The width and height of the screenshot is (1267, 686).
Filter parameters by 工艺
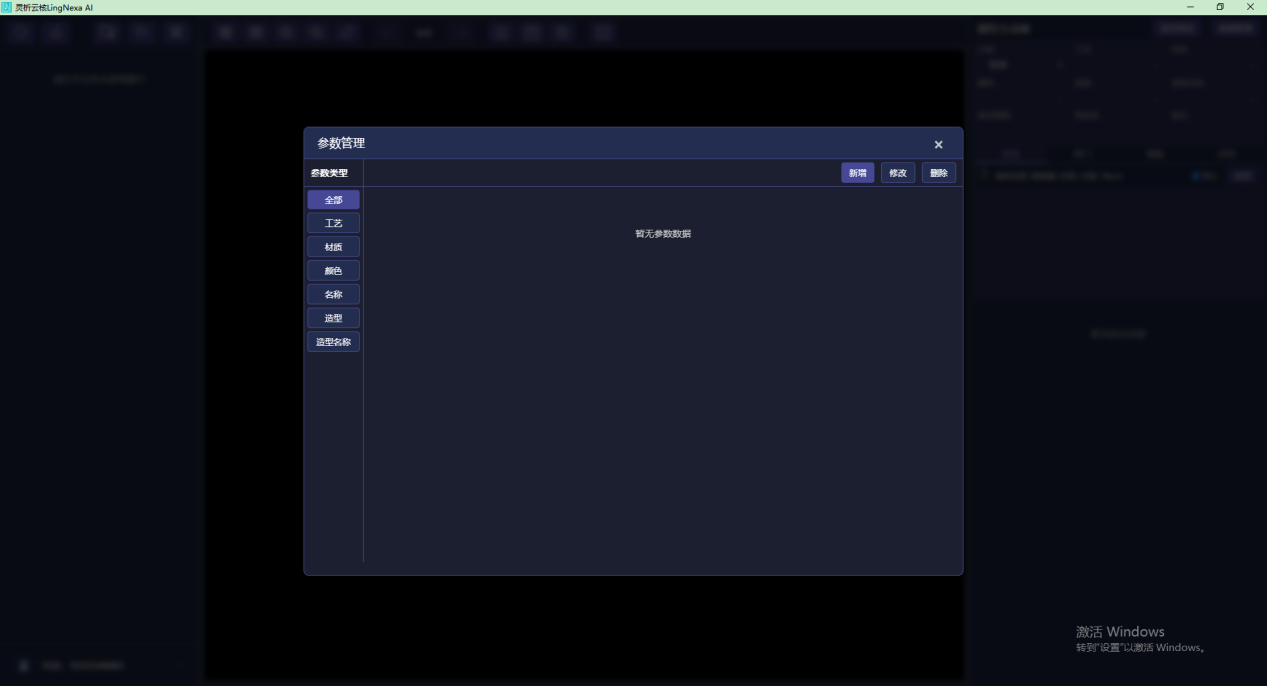point(333,223)
